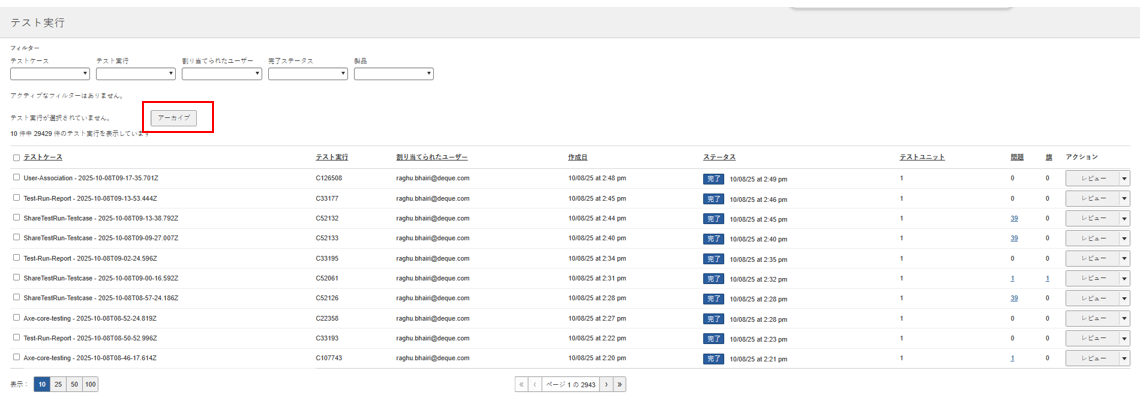Toggle the select-all checkbox in table header
The image size is (1146, 410).
coord(16,158)
